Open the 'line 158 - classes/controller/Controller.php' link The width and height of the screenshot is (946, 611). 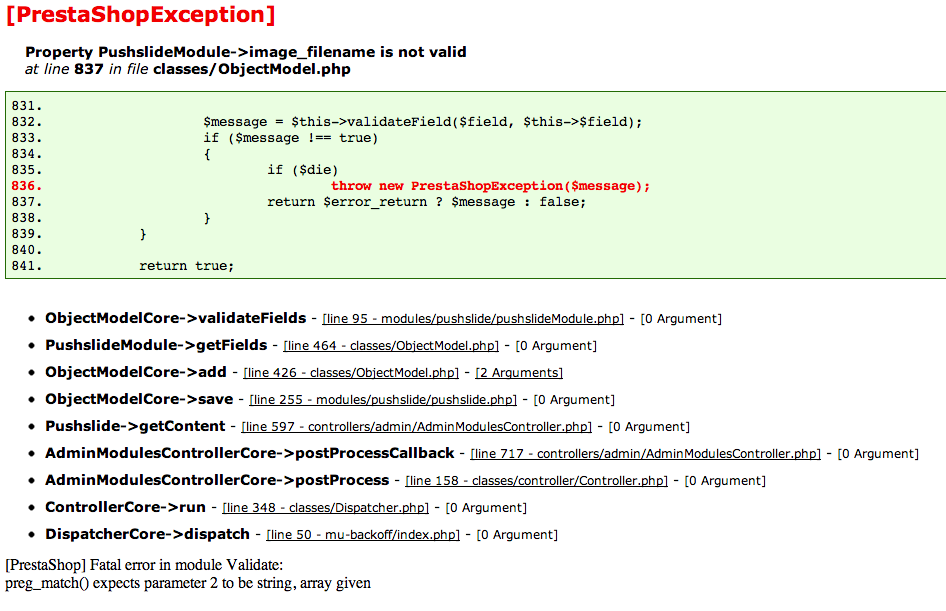click(536, 481)
